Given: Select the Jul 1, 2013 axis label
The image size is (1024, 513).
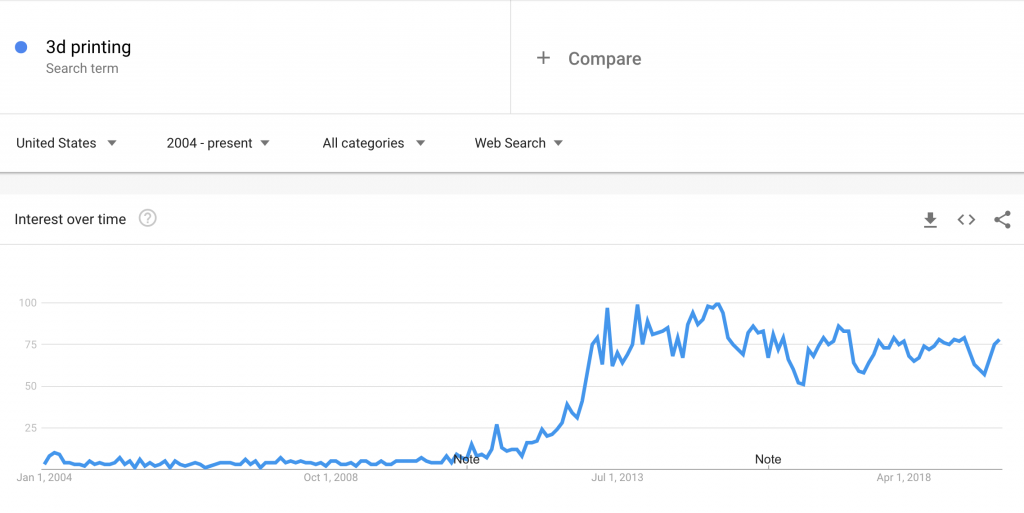Looking at the screenshot, I should [617, 478].
